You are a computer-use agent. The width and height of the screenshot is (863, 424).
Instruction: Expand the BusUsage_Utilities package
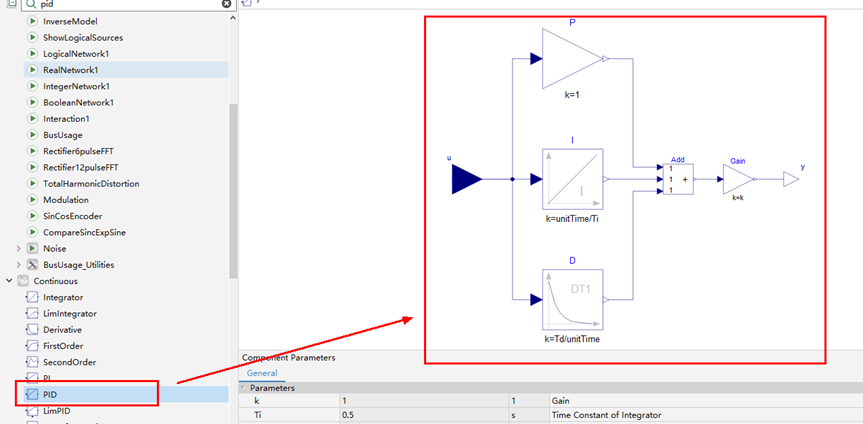[19, 265]
